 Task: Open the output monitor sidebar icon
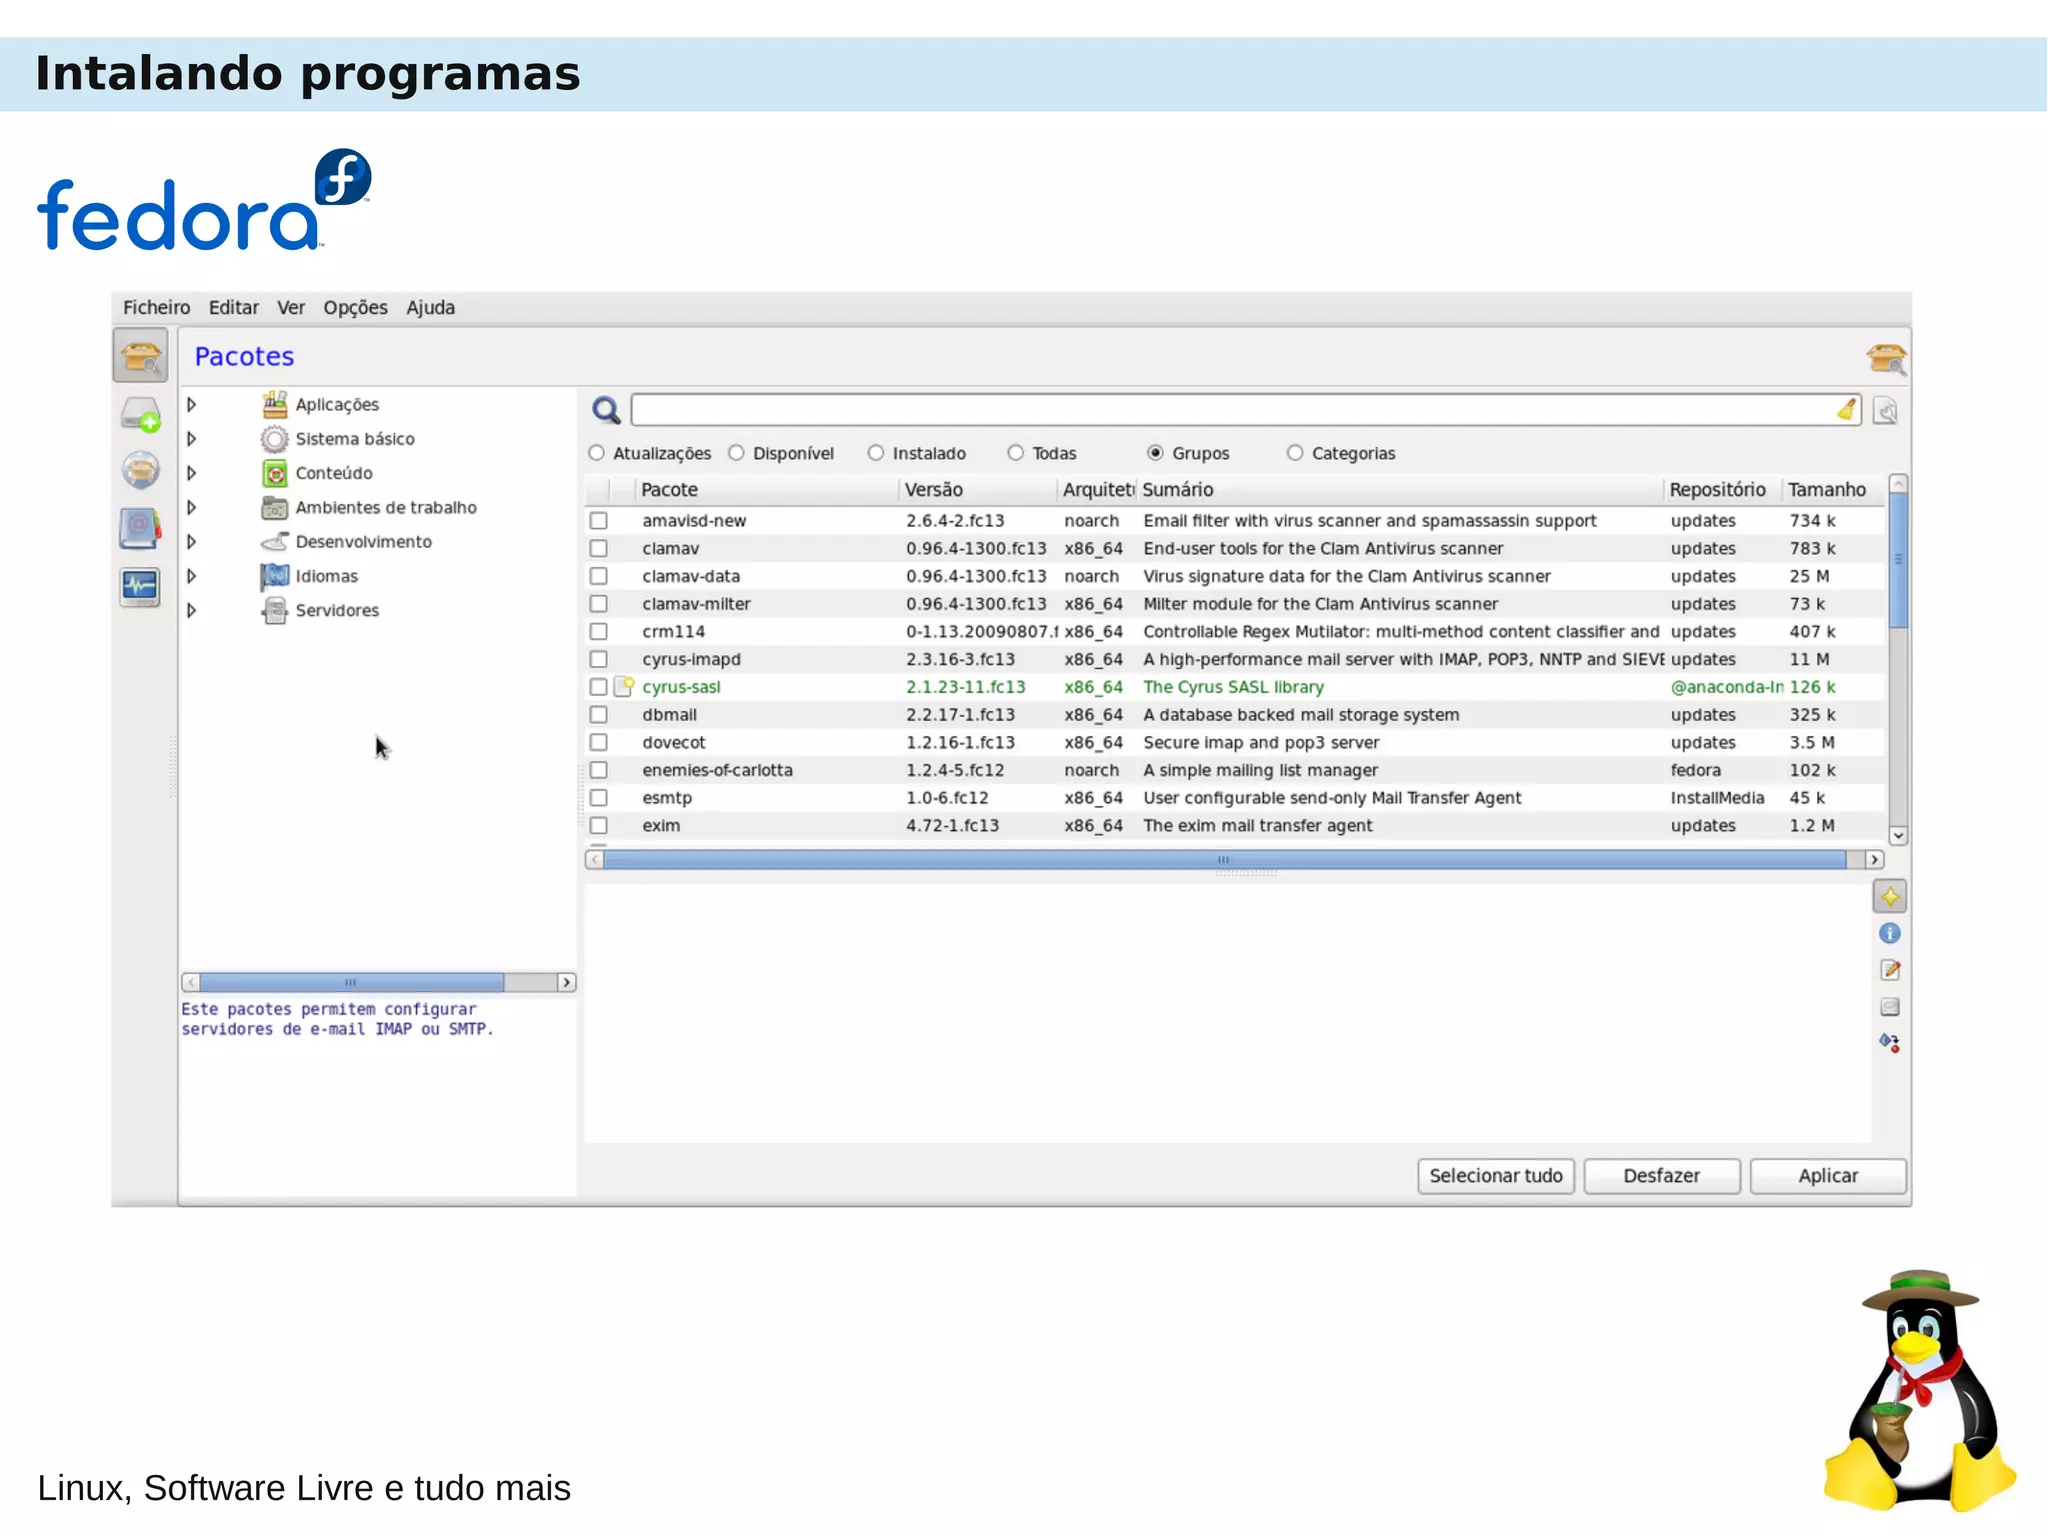(140, 586)
